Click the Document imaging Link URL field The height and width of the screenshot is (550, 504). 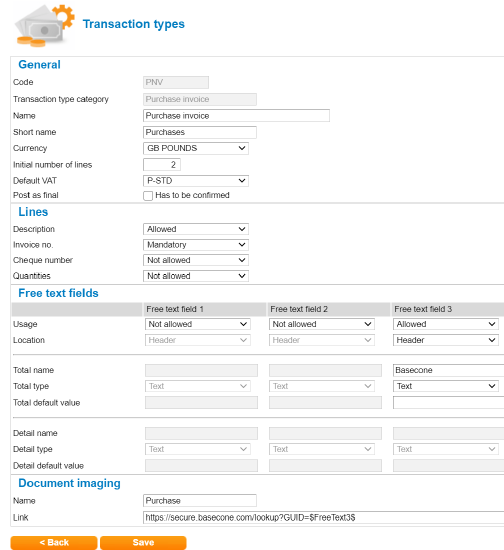point(323,518)
